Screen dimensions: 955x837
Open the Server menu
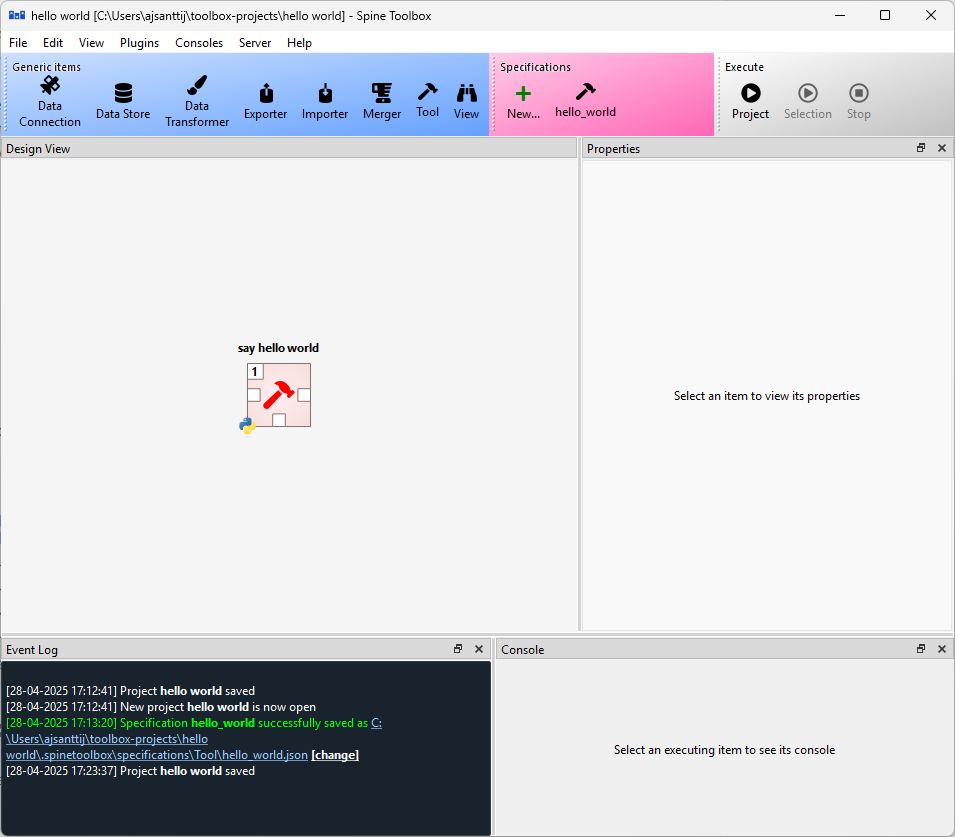[255, 43]
